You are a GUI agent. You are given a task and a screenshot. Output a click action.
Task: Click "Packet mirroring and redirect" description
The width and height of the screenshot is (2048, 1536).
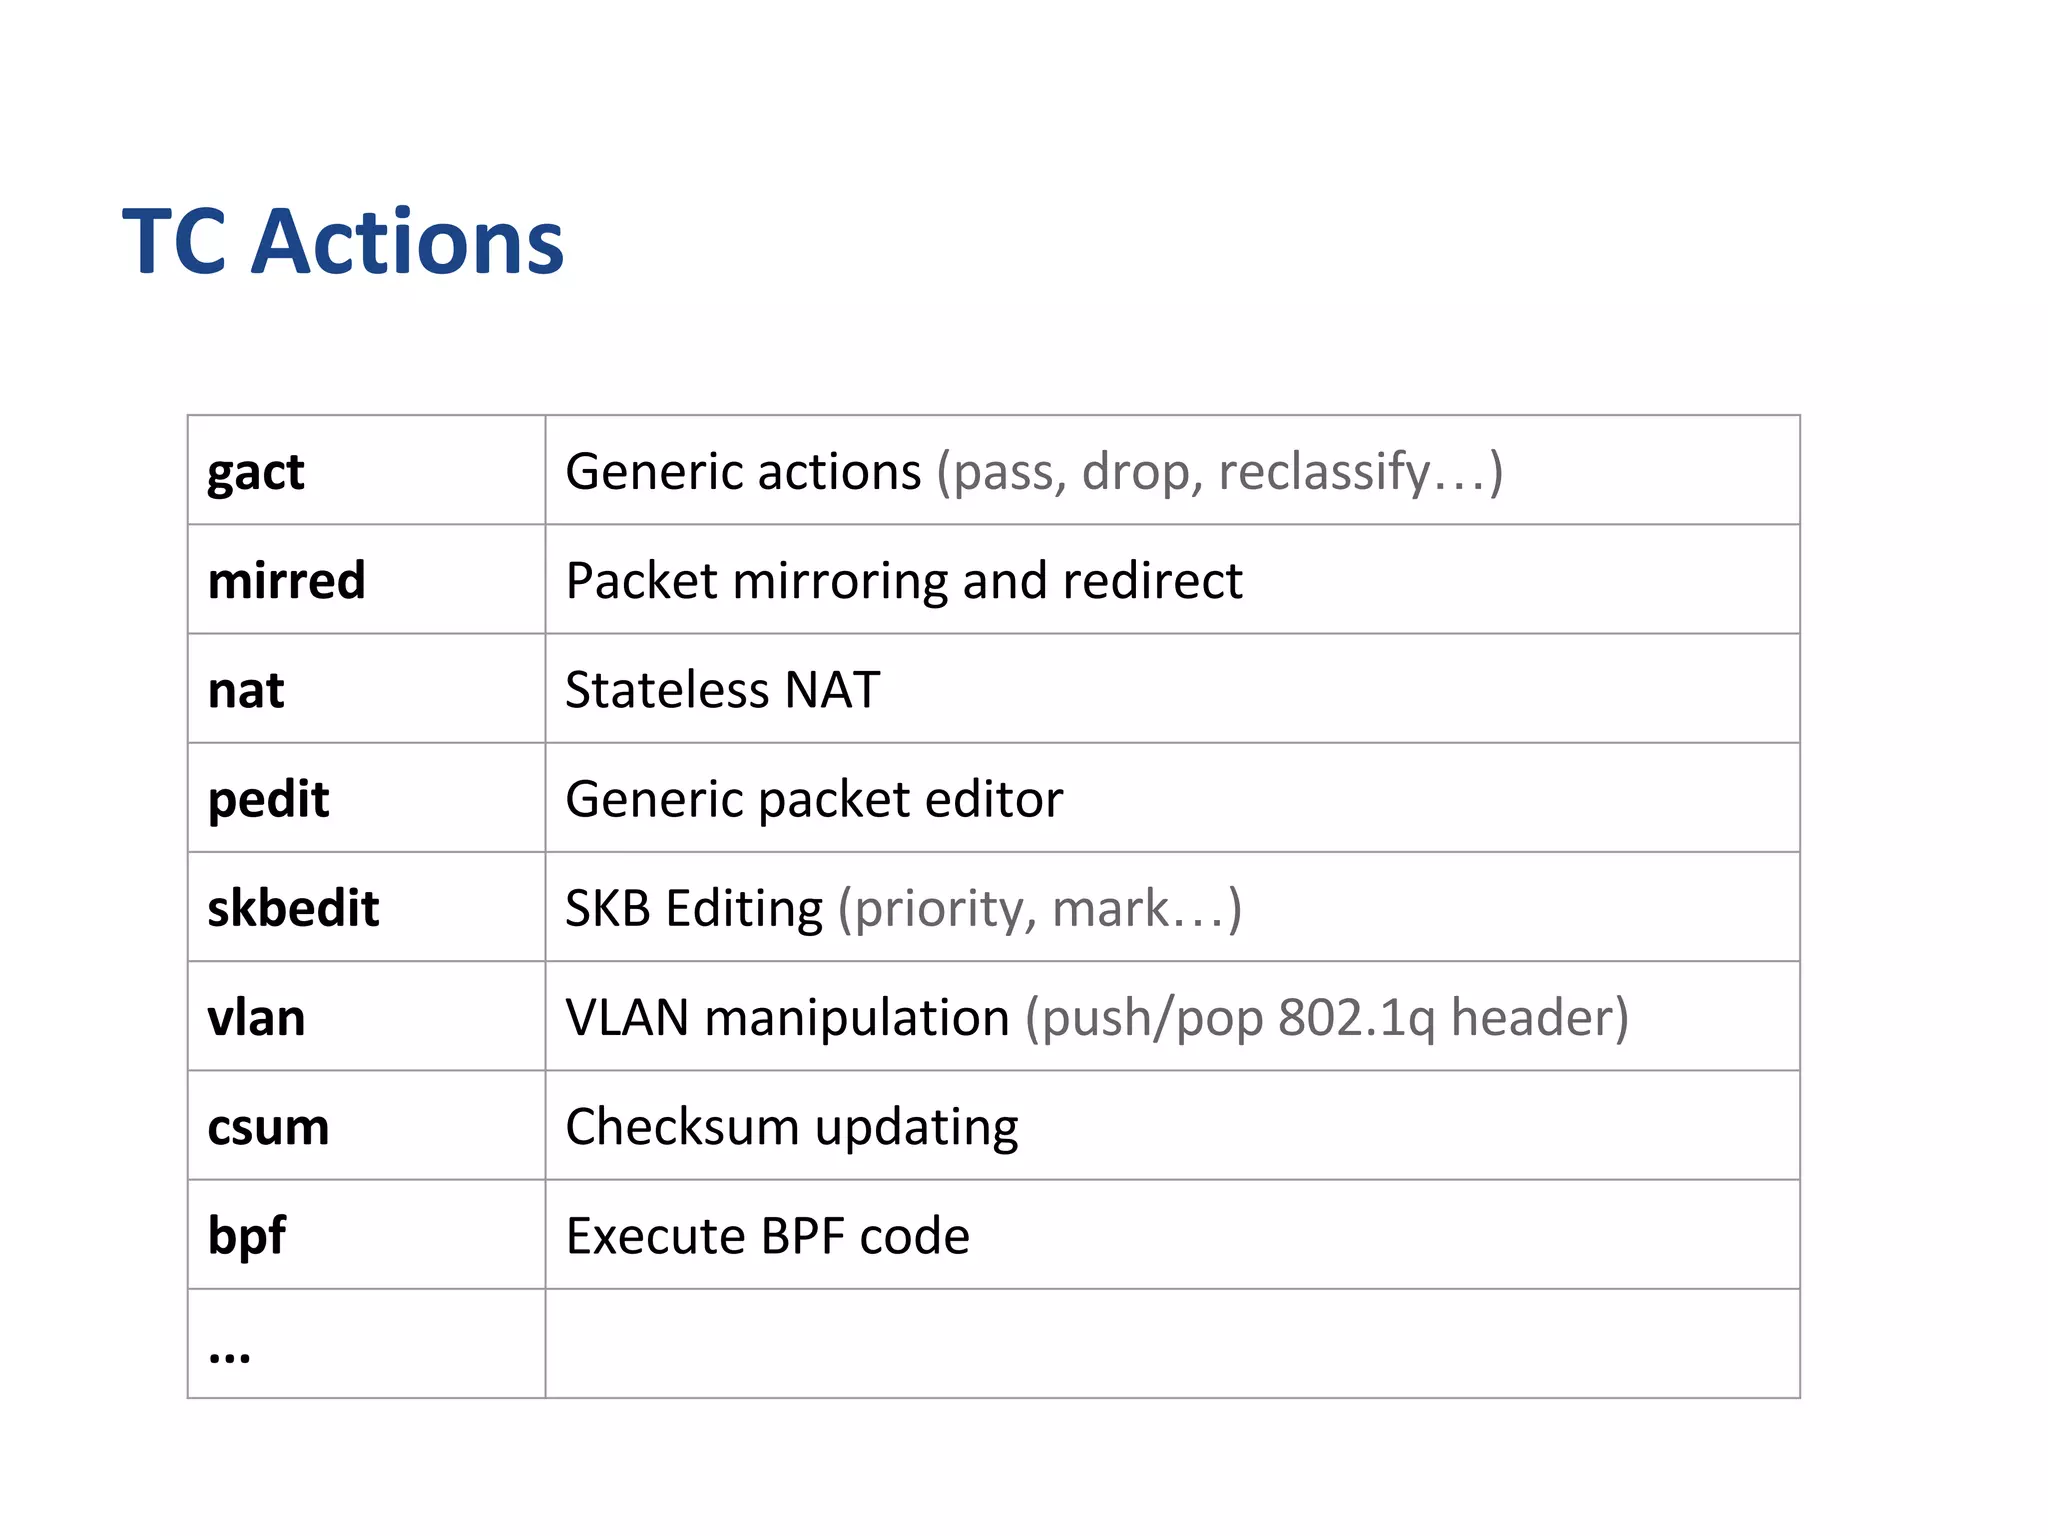(x=903, y=580)
